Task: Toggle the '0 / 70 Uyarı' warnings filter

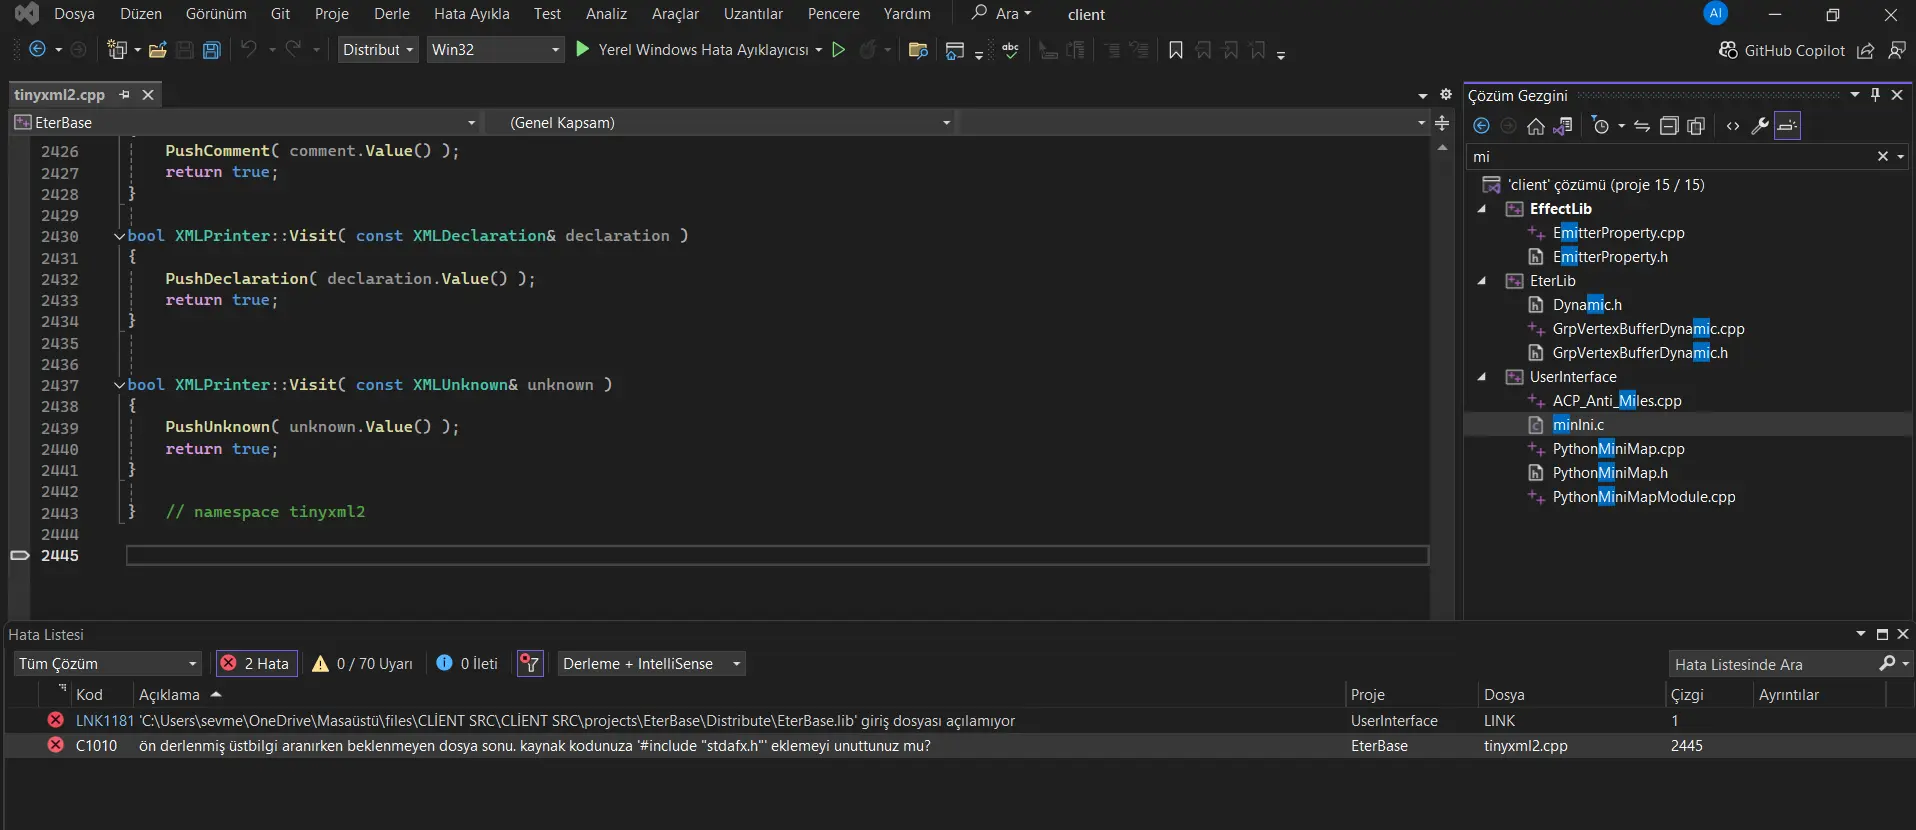Action: [x=363, y=664]
